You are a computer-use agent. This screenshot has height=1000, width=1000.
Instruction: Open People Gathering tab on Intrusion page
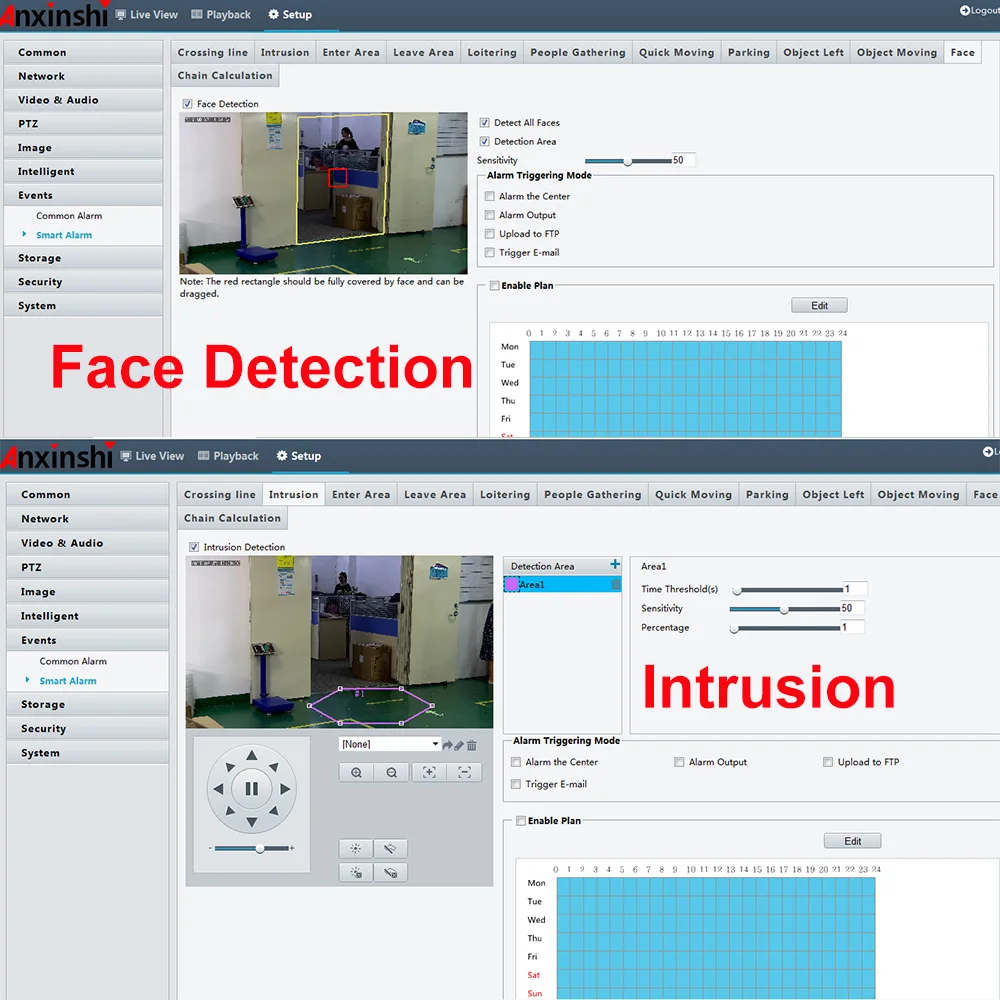coord(592,494)
